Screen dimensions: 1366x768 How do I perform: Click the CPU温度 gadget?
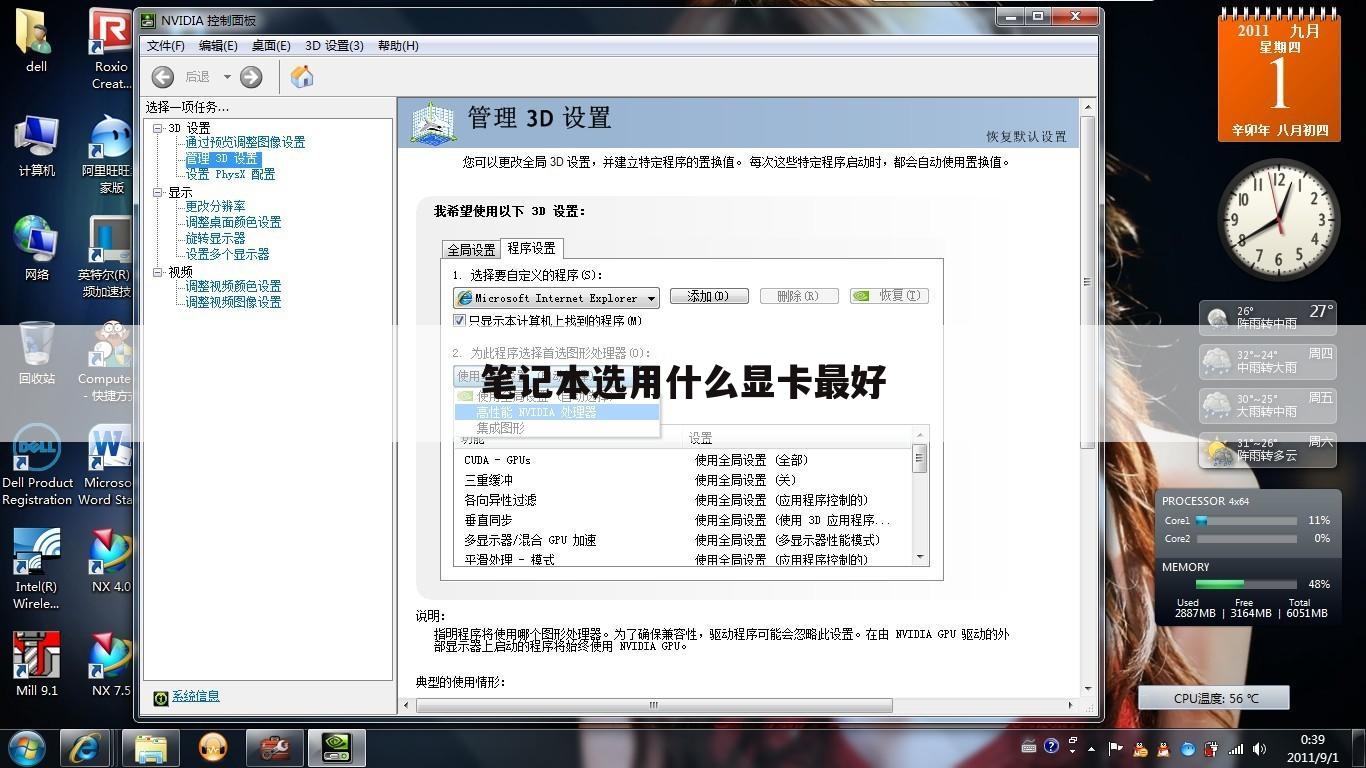point(1214,698)
